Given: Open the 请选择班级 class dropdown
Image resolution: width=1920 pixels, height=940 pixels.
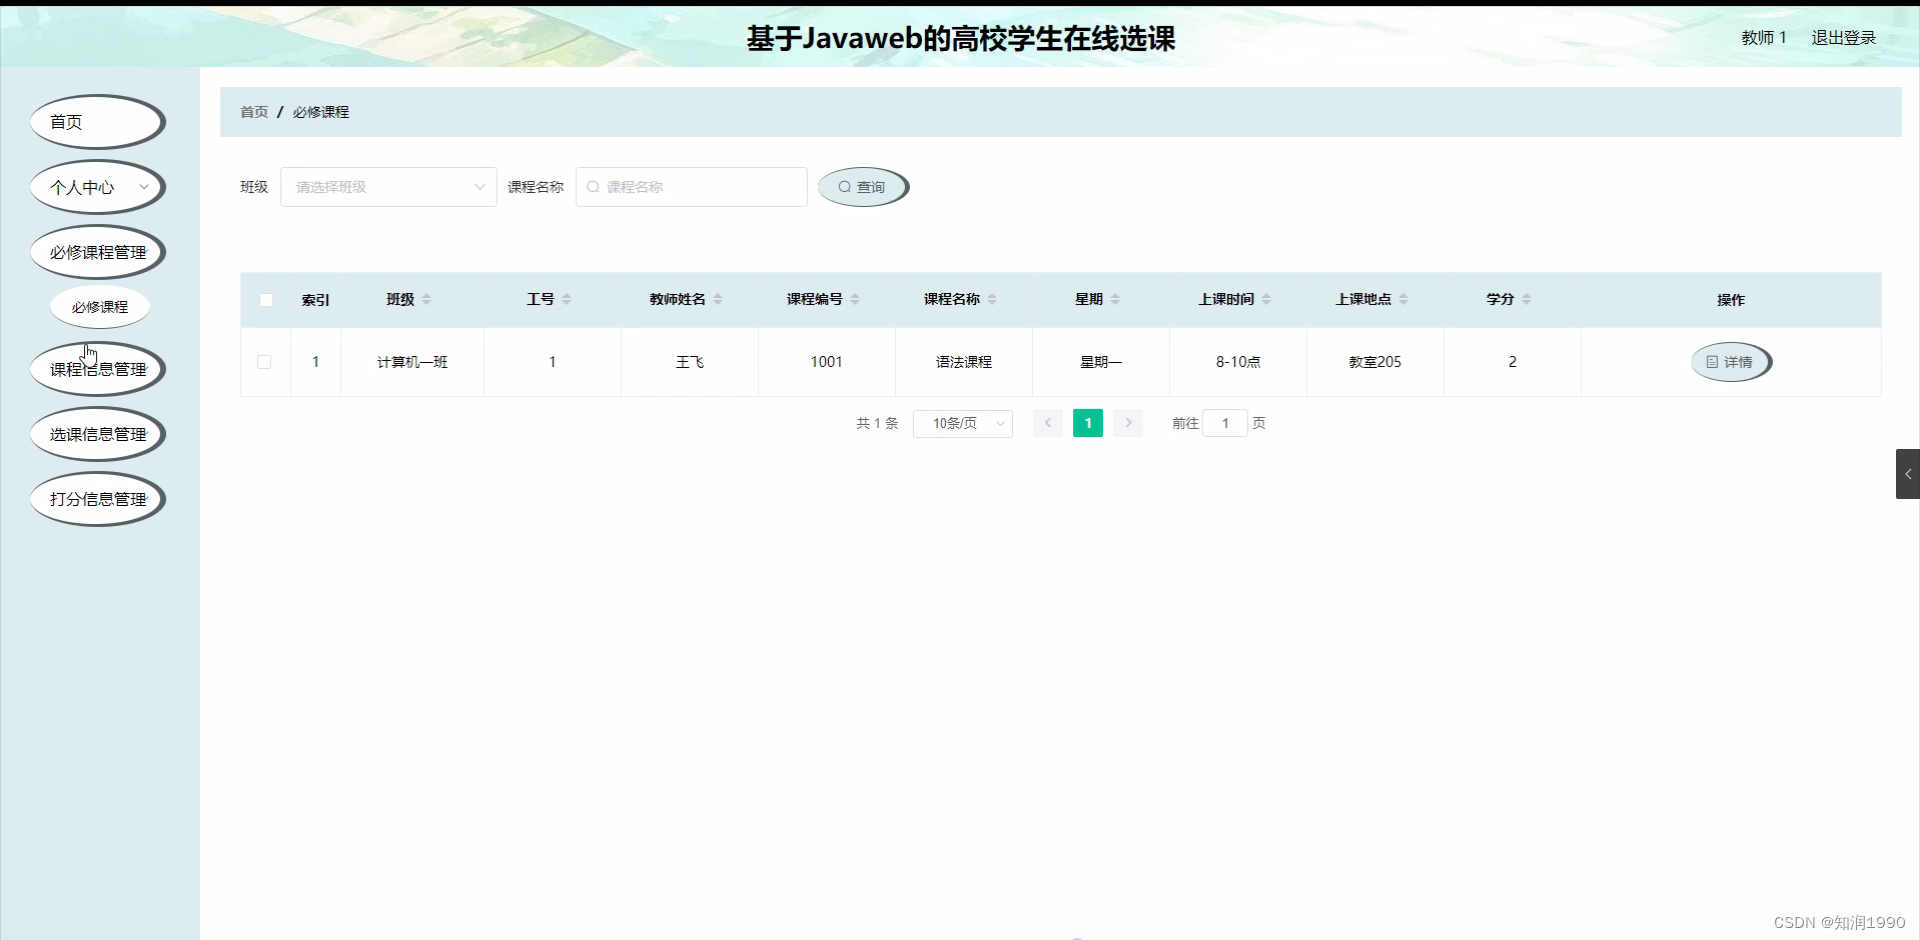Looking at the screenshot, I should pyautogui.click(x=388, y=187).
